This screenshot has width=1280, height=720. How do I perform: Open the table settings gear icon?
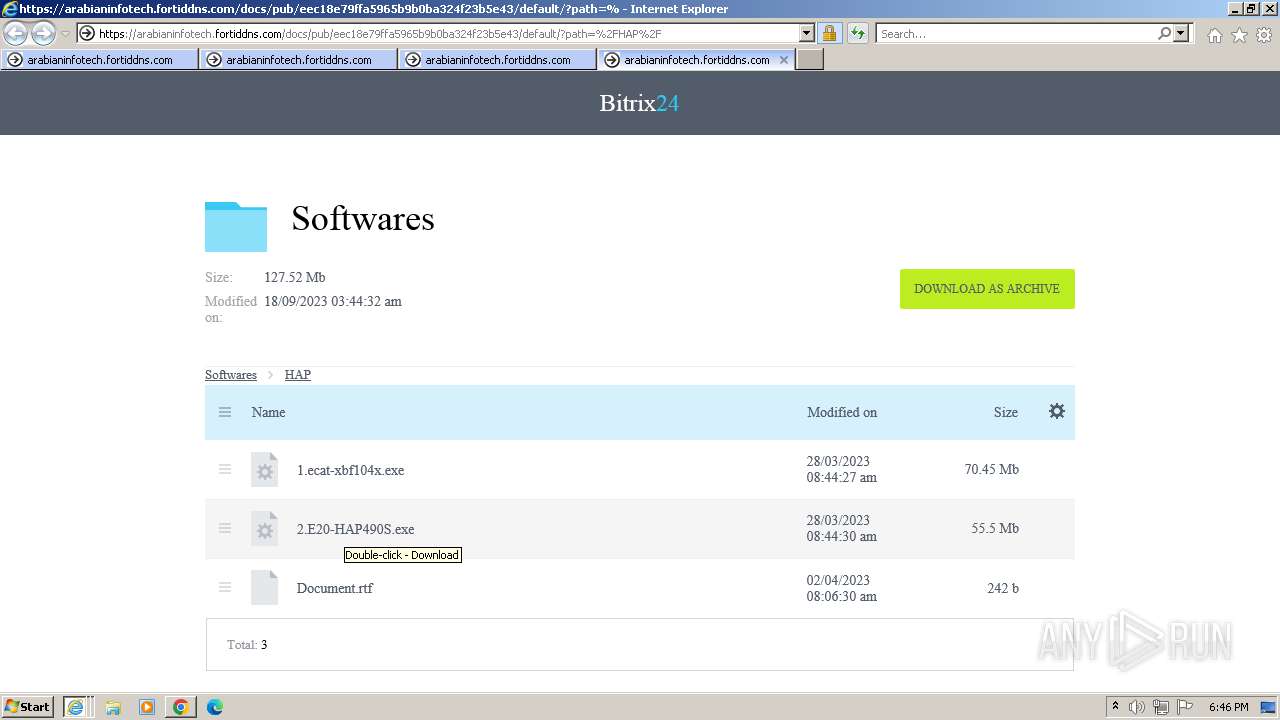(1057, 411)
